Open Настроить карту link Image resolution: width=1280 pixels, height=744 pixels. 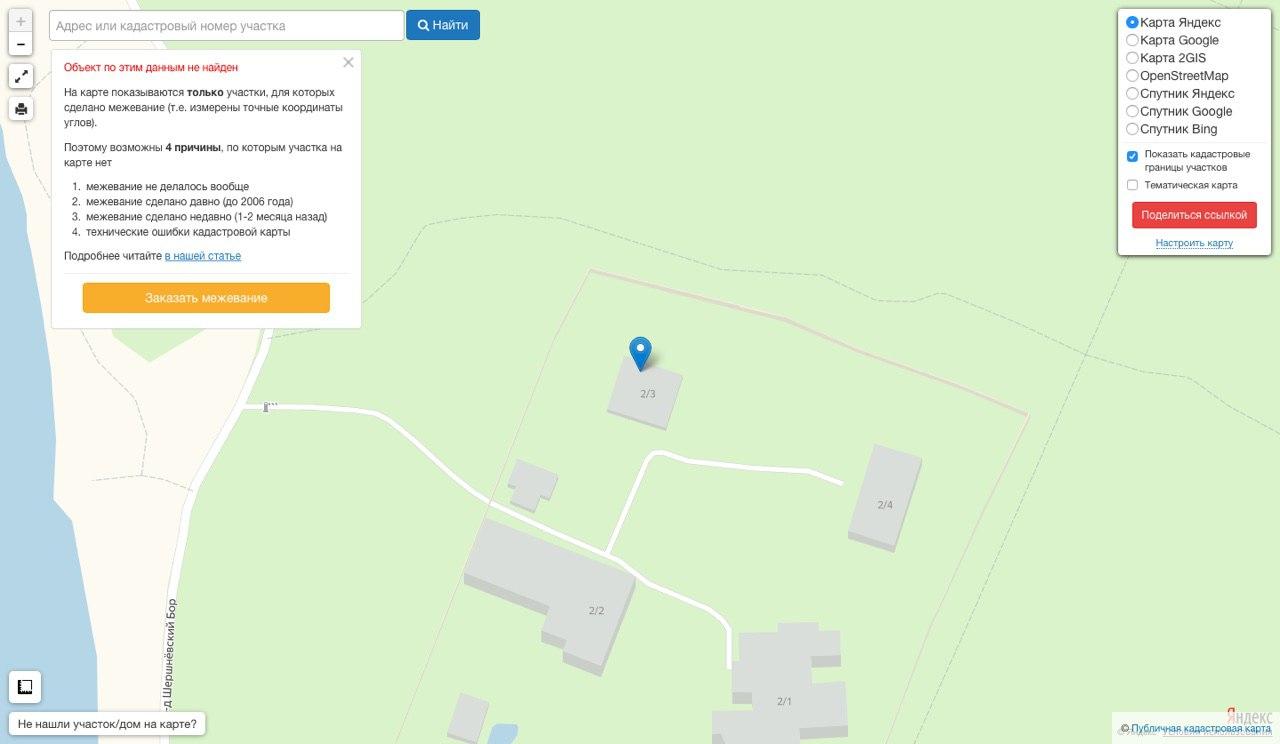click(x=1194, y=243)
